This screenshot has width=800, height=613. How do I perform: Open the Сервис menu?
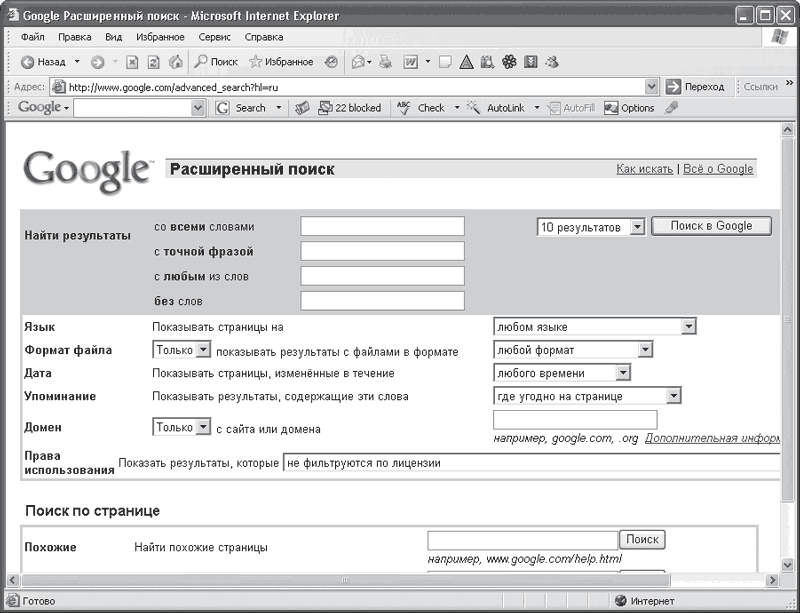point(214,37)
